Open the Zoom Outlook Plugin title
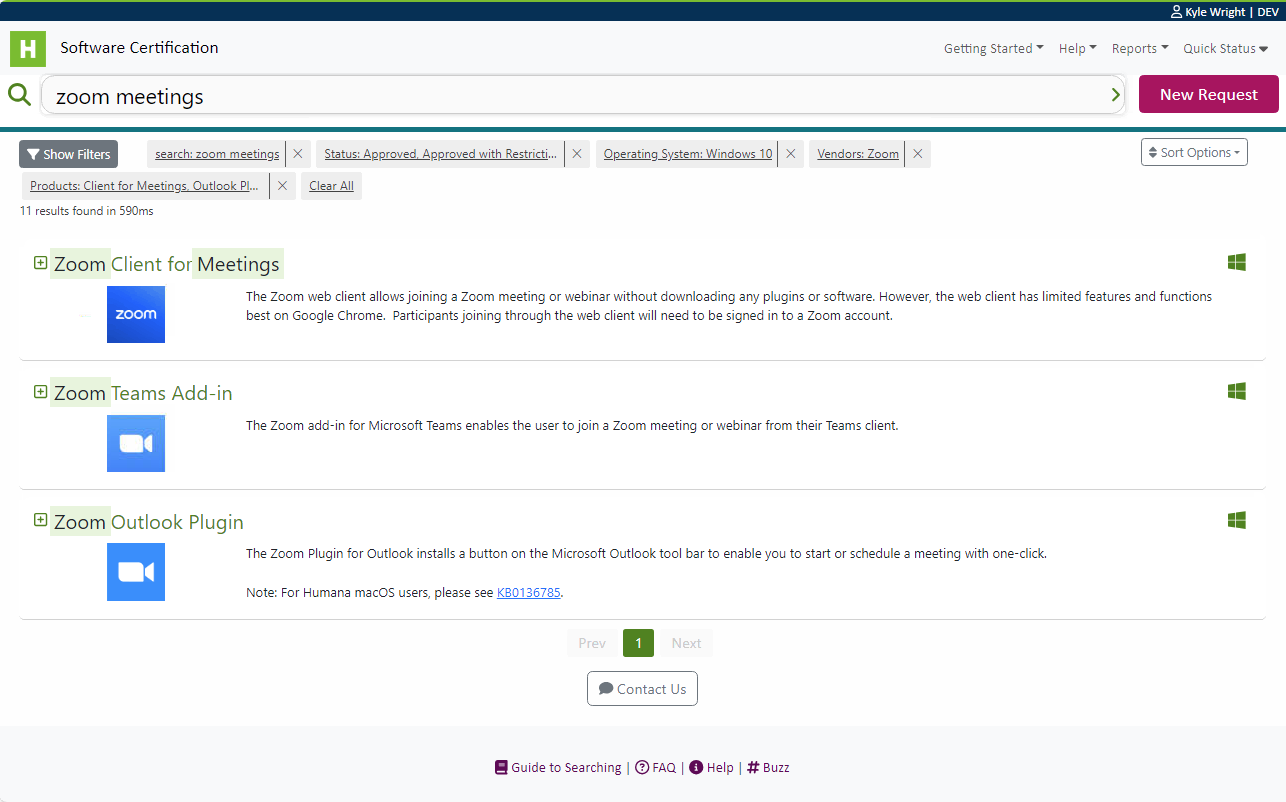Screen dimensions: 1286x802 pyautogui.click(x=149, y=522)
